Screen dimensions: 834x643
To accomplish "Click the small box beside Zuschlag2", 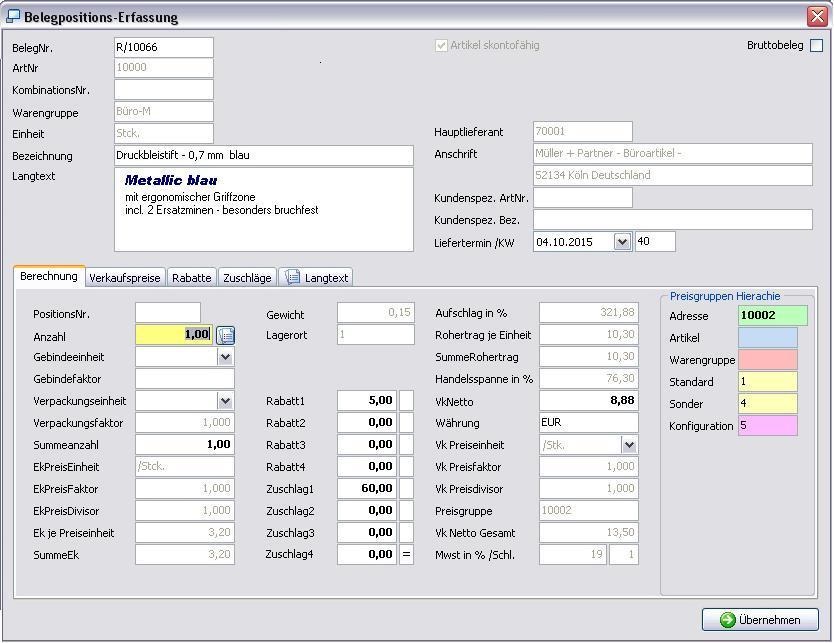I will 406,510.
